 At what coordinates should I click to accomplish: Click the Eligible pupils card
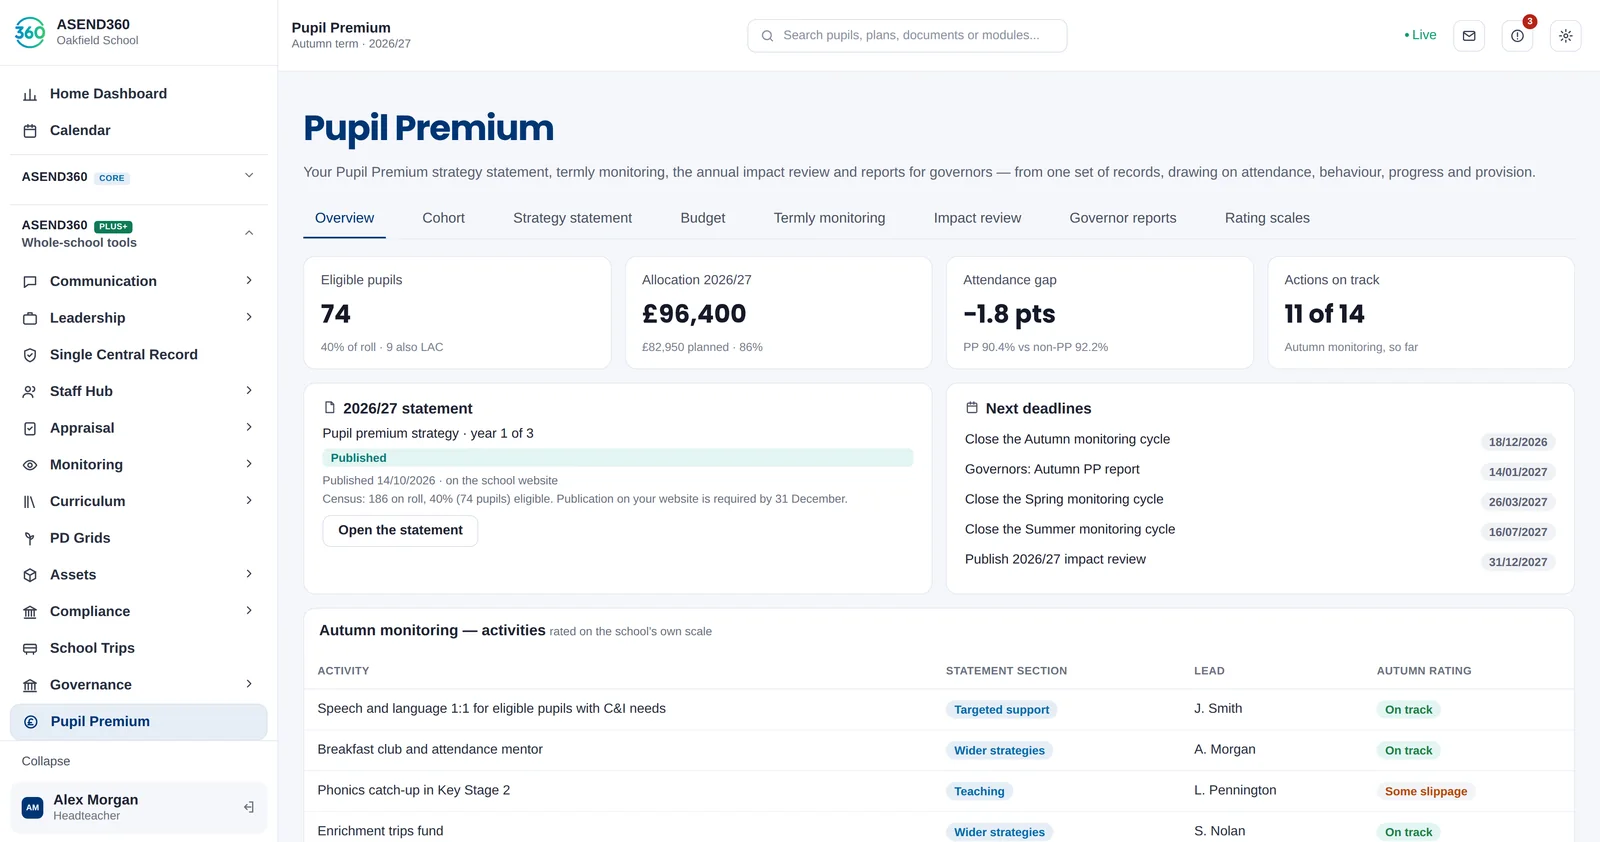[x=457, y=313]
